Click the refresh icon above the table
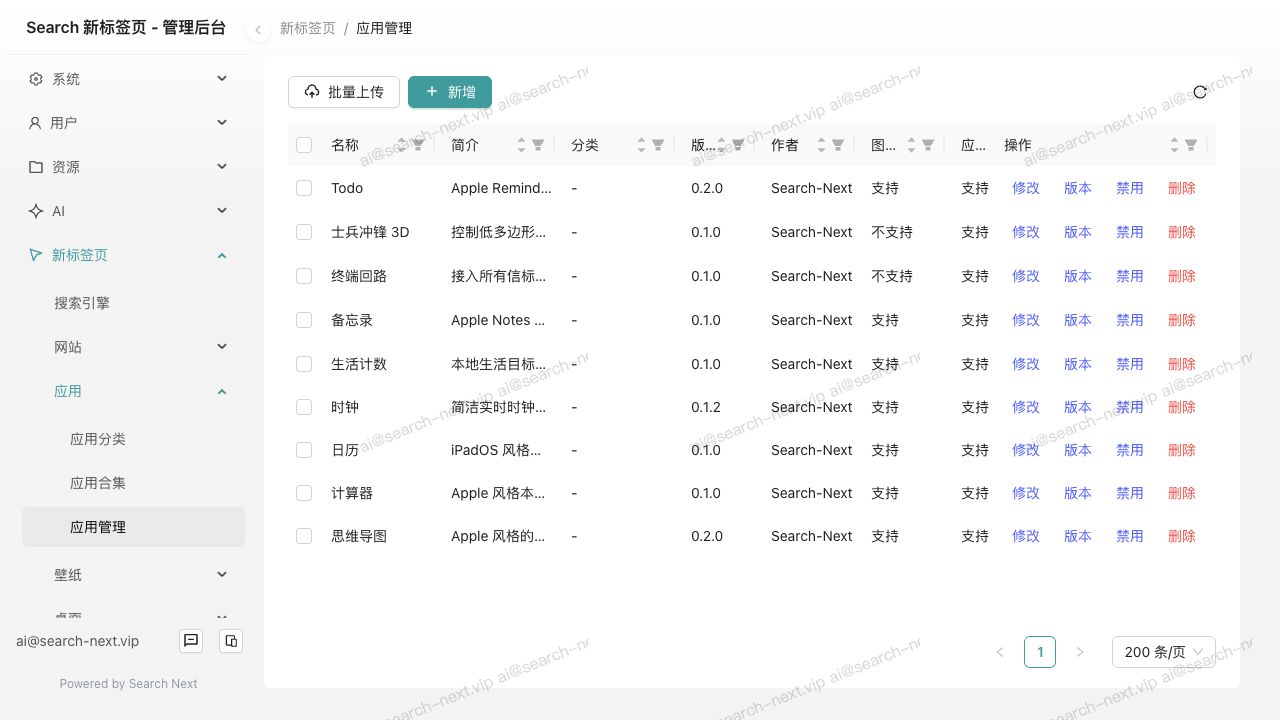The width and height of the screenshot is (1280, 720). coord(1200,92)
